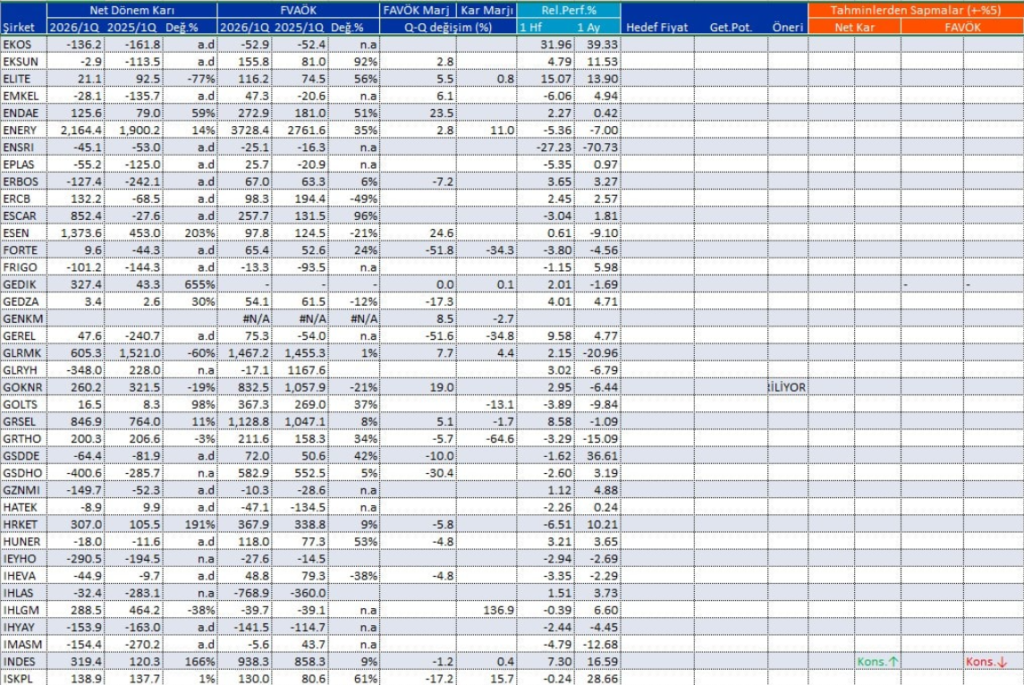1024x685 pixels.
Task: Select the EPLAS company cell
Action: pyautogui.click(x=24, y=165)
